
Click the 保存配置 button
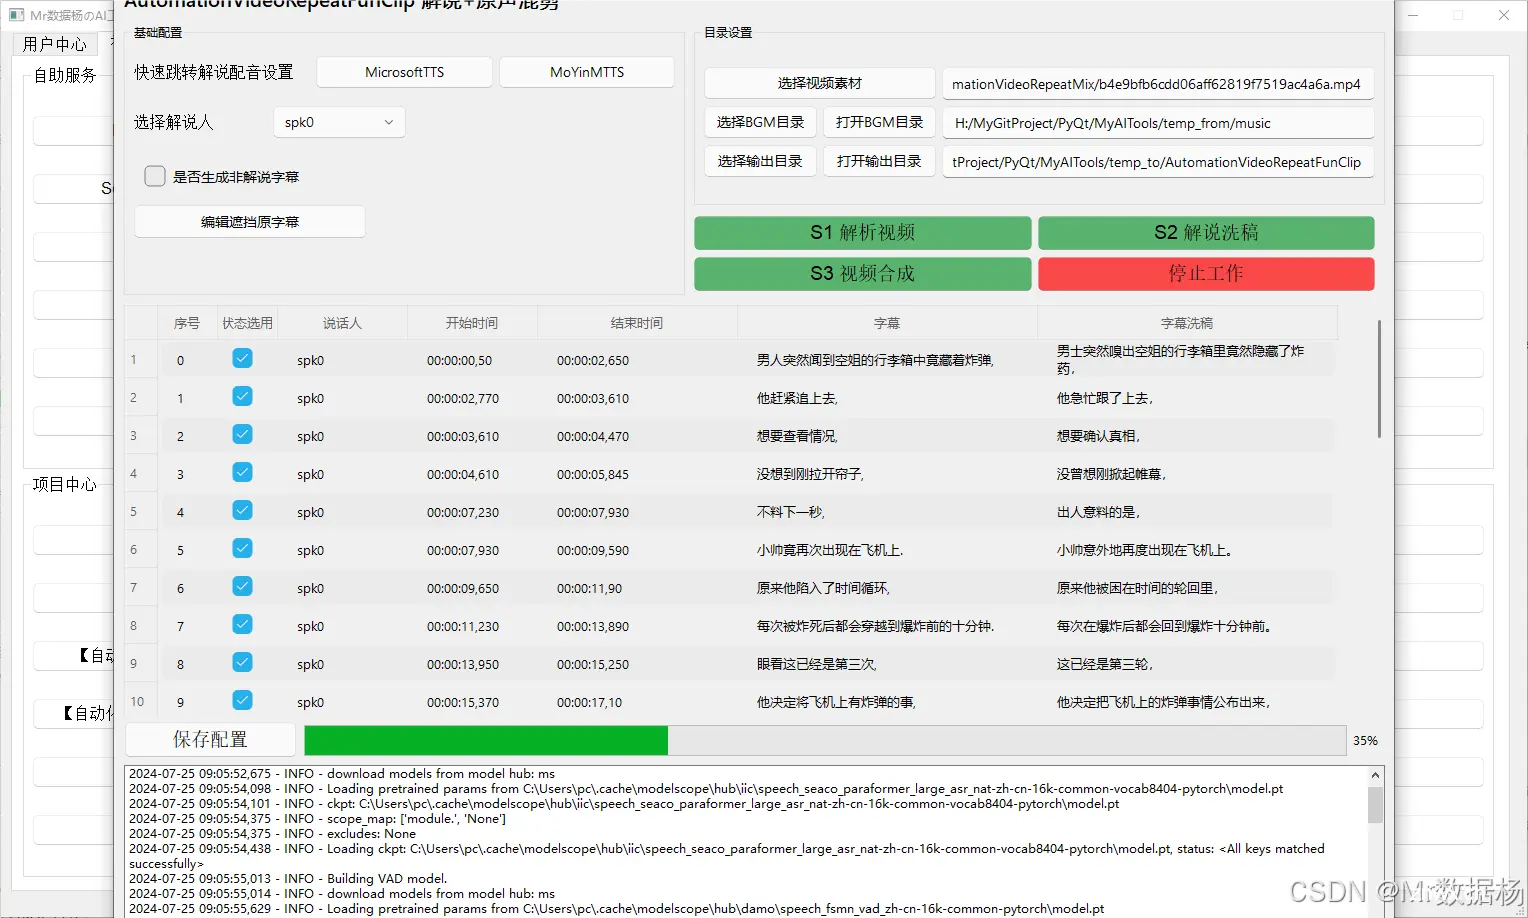tap(210, 740)
